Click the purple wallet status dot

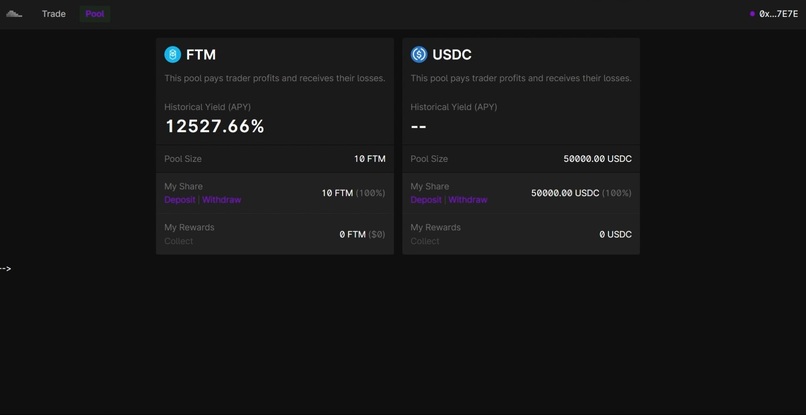[752, 14]
